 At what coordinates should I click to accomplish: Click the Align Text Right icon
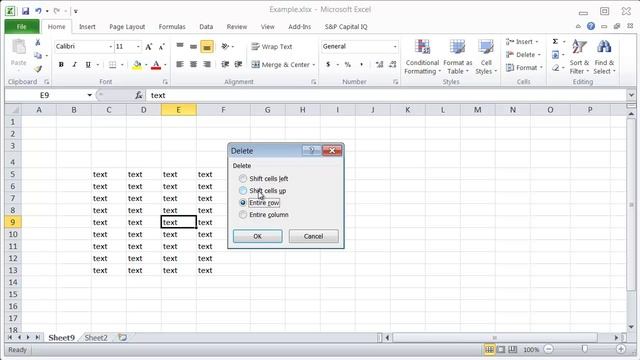coord(207,64)
